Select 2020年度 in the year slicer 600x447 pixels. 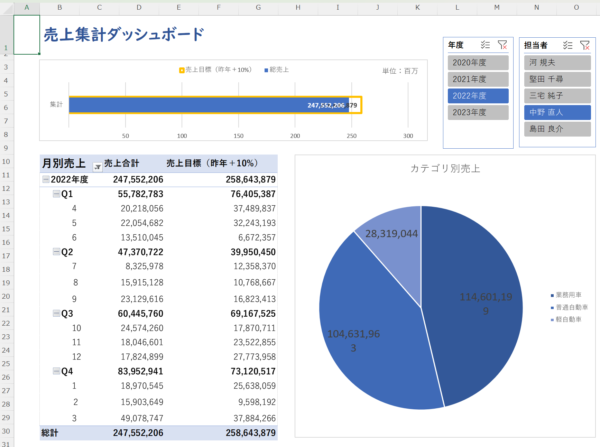(x=476, y=62)
